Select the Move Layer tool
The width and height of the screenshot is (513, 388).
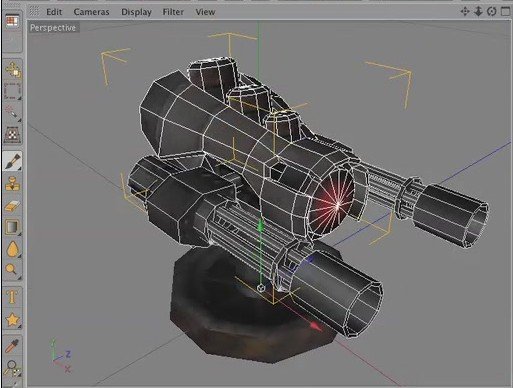coord(13,70)
